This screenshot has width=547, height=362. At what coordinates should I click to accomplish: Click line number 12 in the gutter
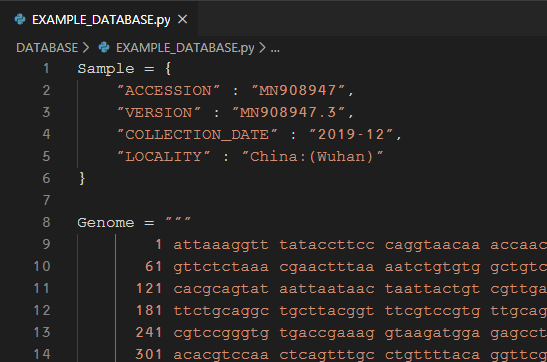(x=42, y=310)
